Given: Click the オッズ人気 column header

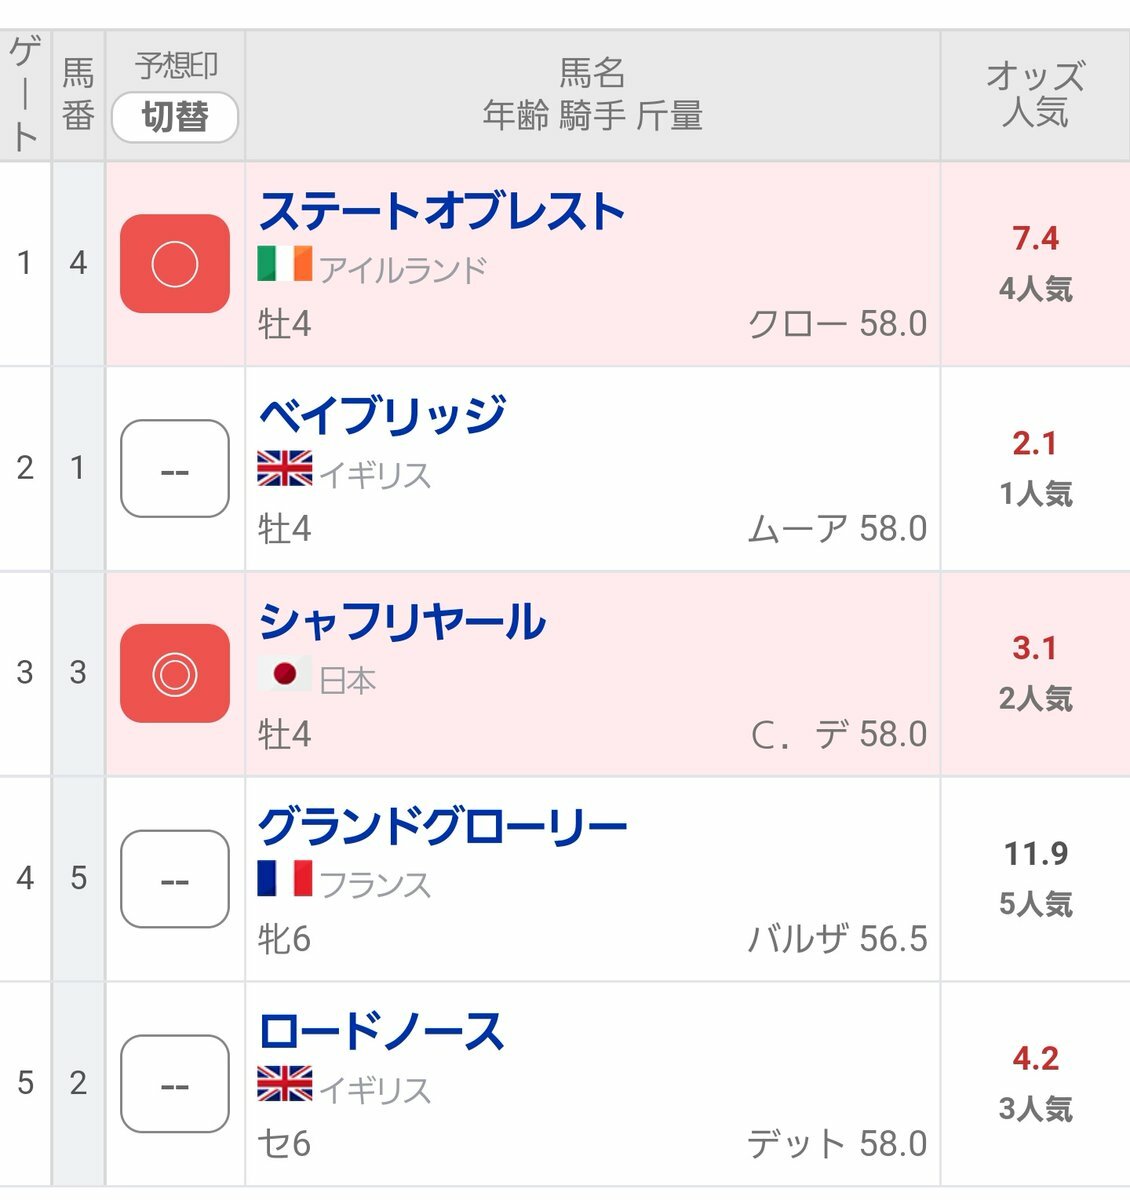Looking at the screenshot, I should [x=1035, y=95].
